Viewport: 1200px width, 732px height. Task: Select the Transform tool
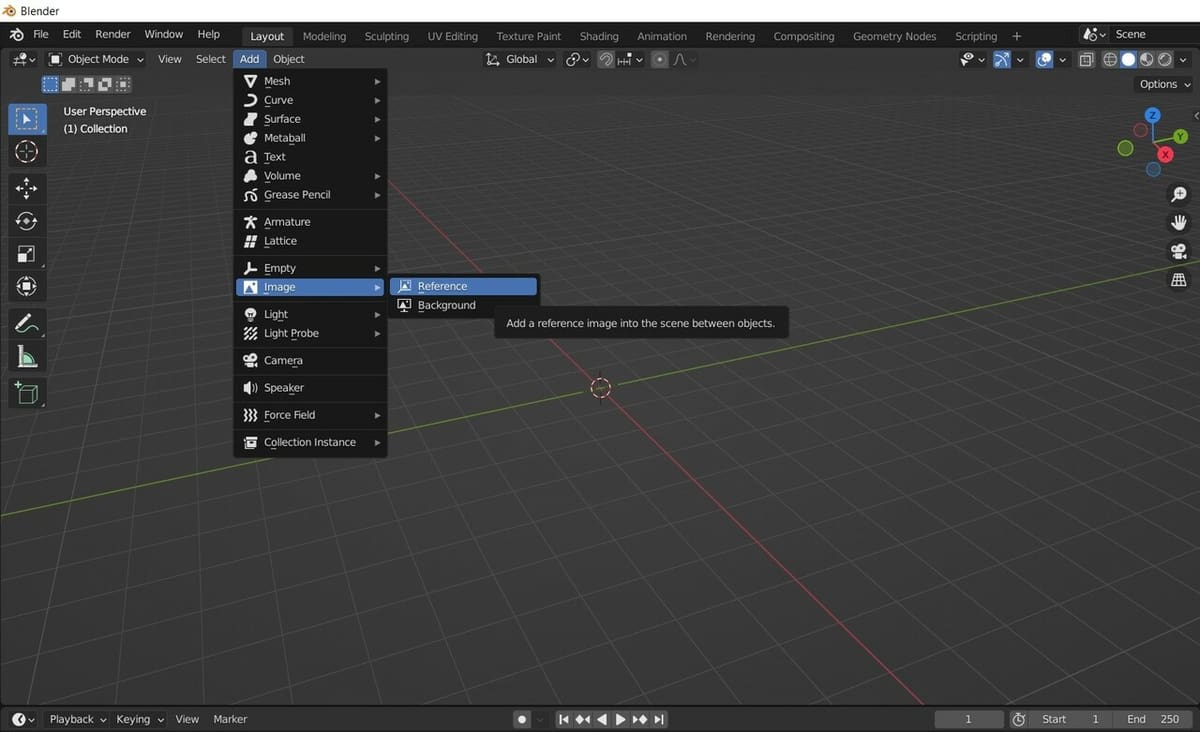click(27, 287)
